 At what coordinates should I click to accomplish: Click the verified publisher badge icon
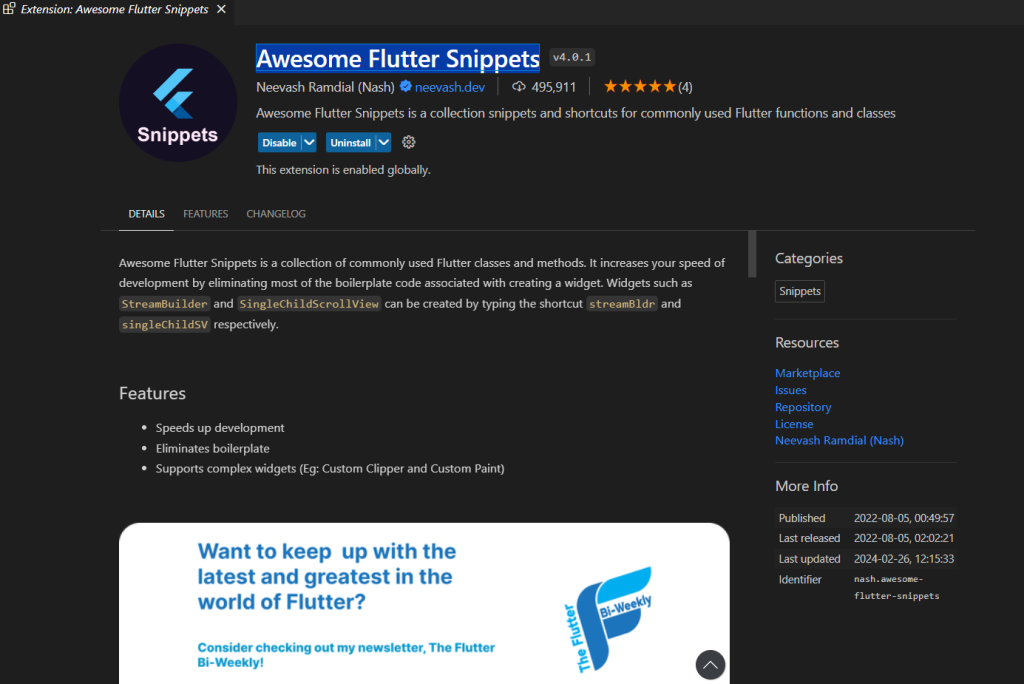pyautogui.click(x=406, y=86)
